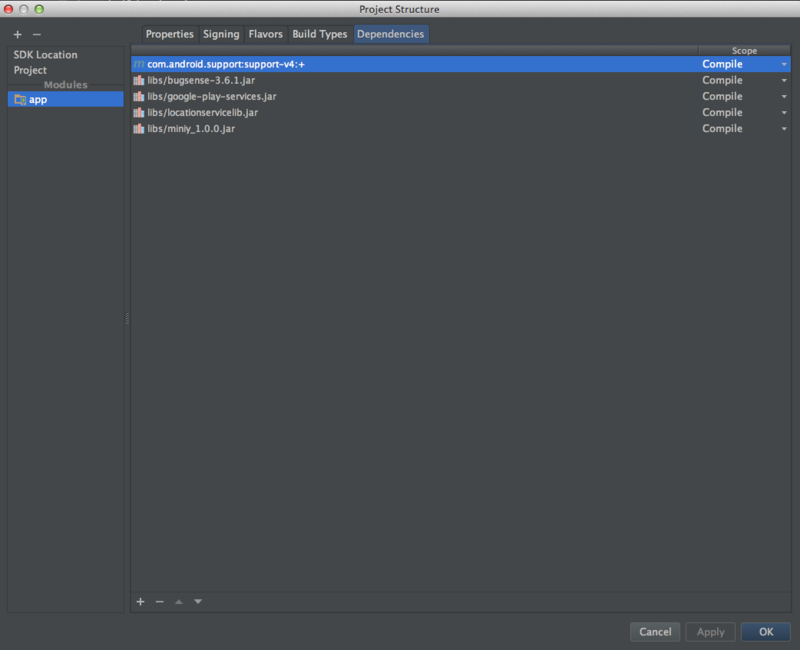Click the Apply button
Screen dimensions: 800x650
coord(710,632)
